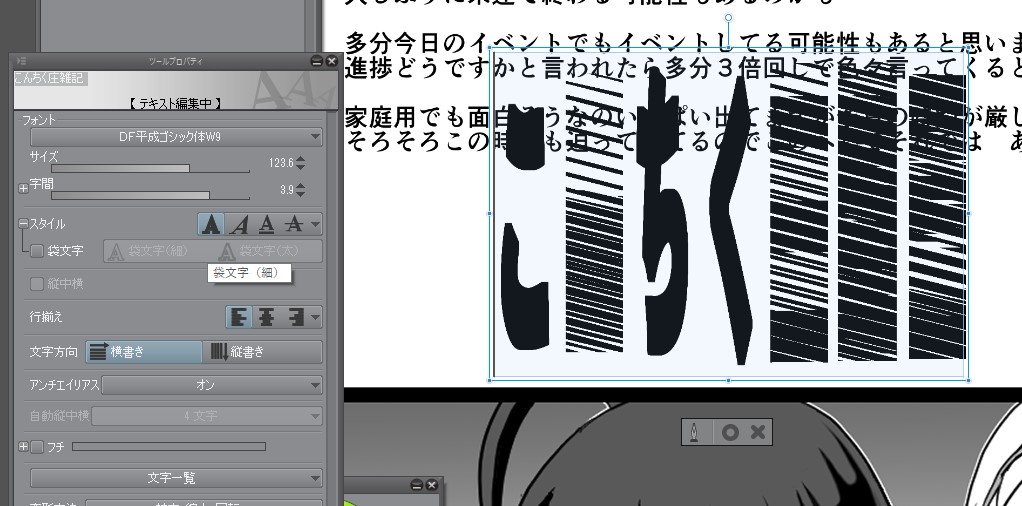Screen dimensions: 1022x506
Task: Expand the フチ options
Action: (x=23, y=447)
